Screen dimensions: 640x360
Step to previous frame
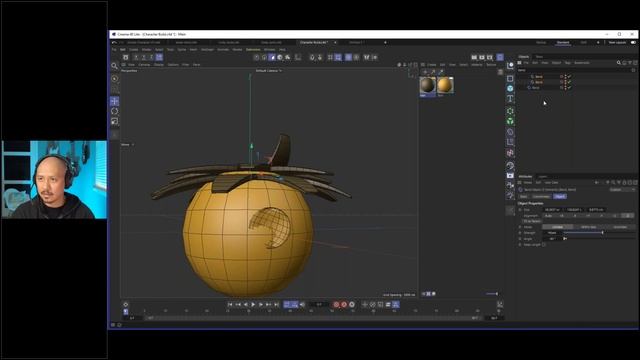246,304
